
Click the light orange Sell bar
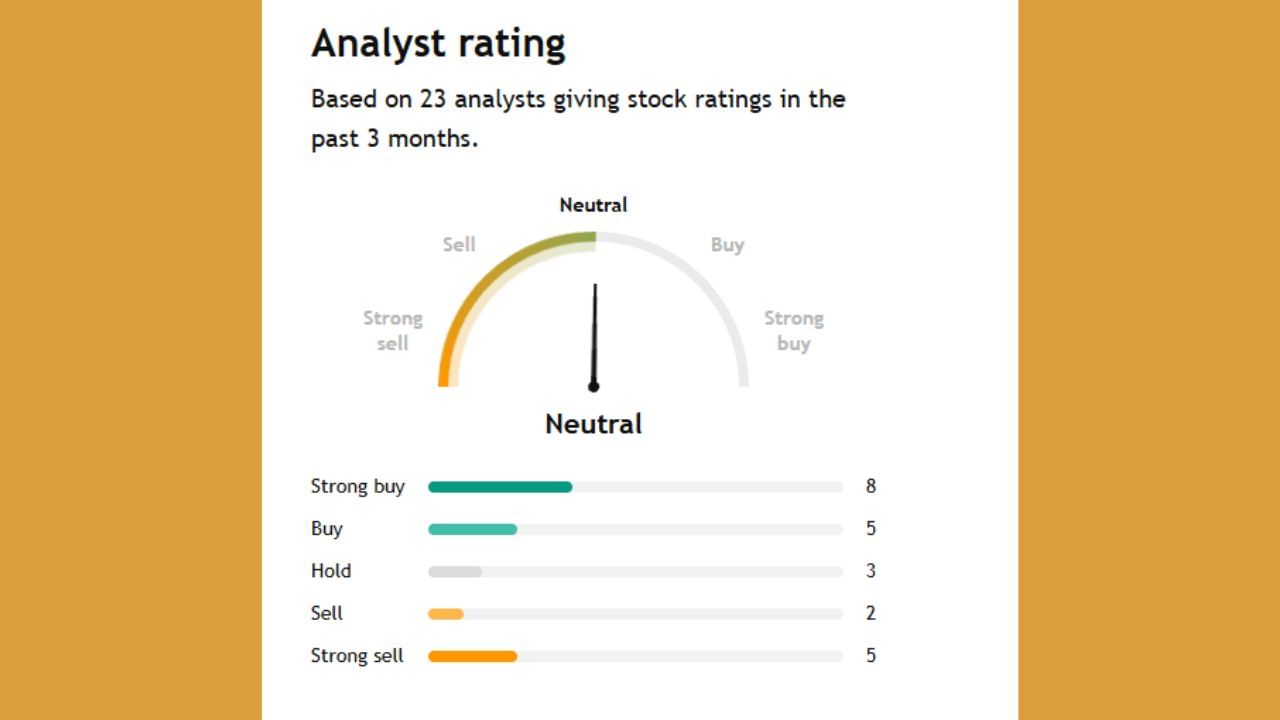click(446, 614)
